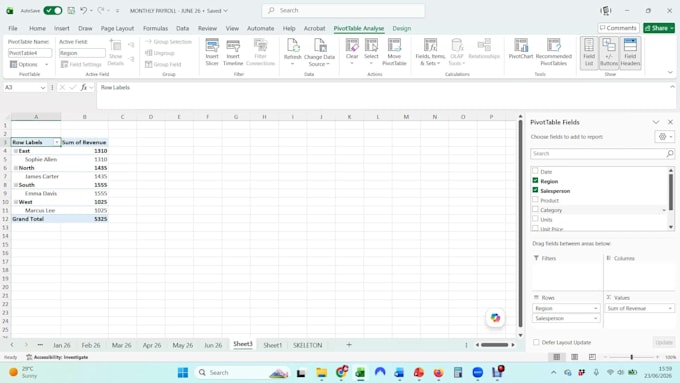Open Region dropdown in Rows area
Image resolution: width=680 pixels, height=383 pixels.
(595, 308)
